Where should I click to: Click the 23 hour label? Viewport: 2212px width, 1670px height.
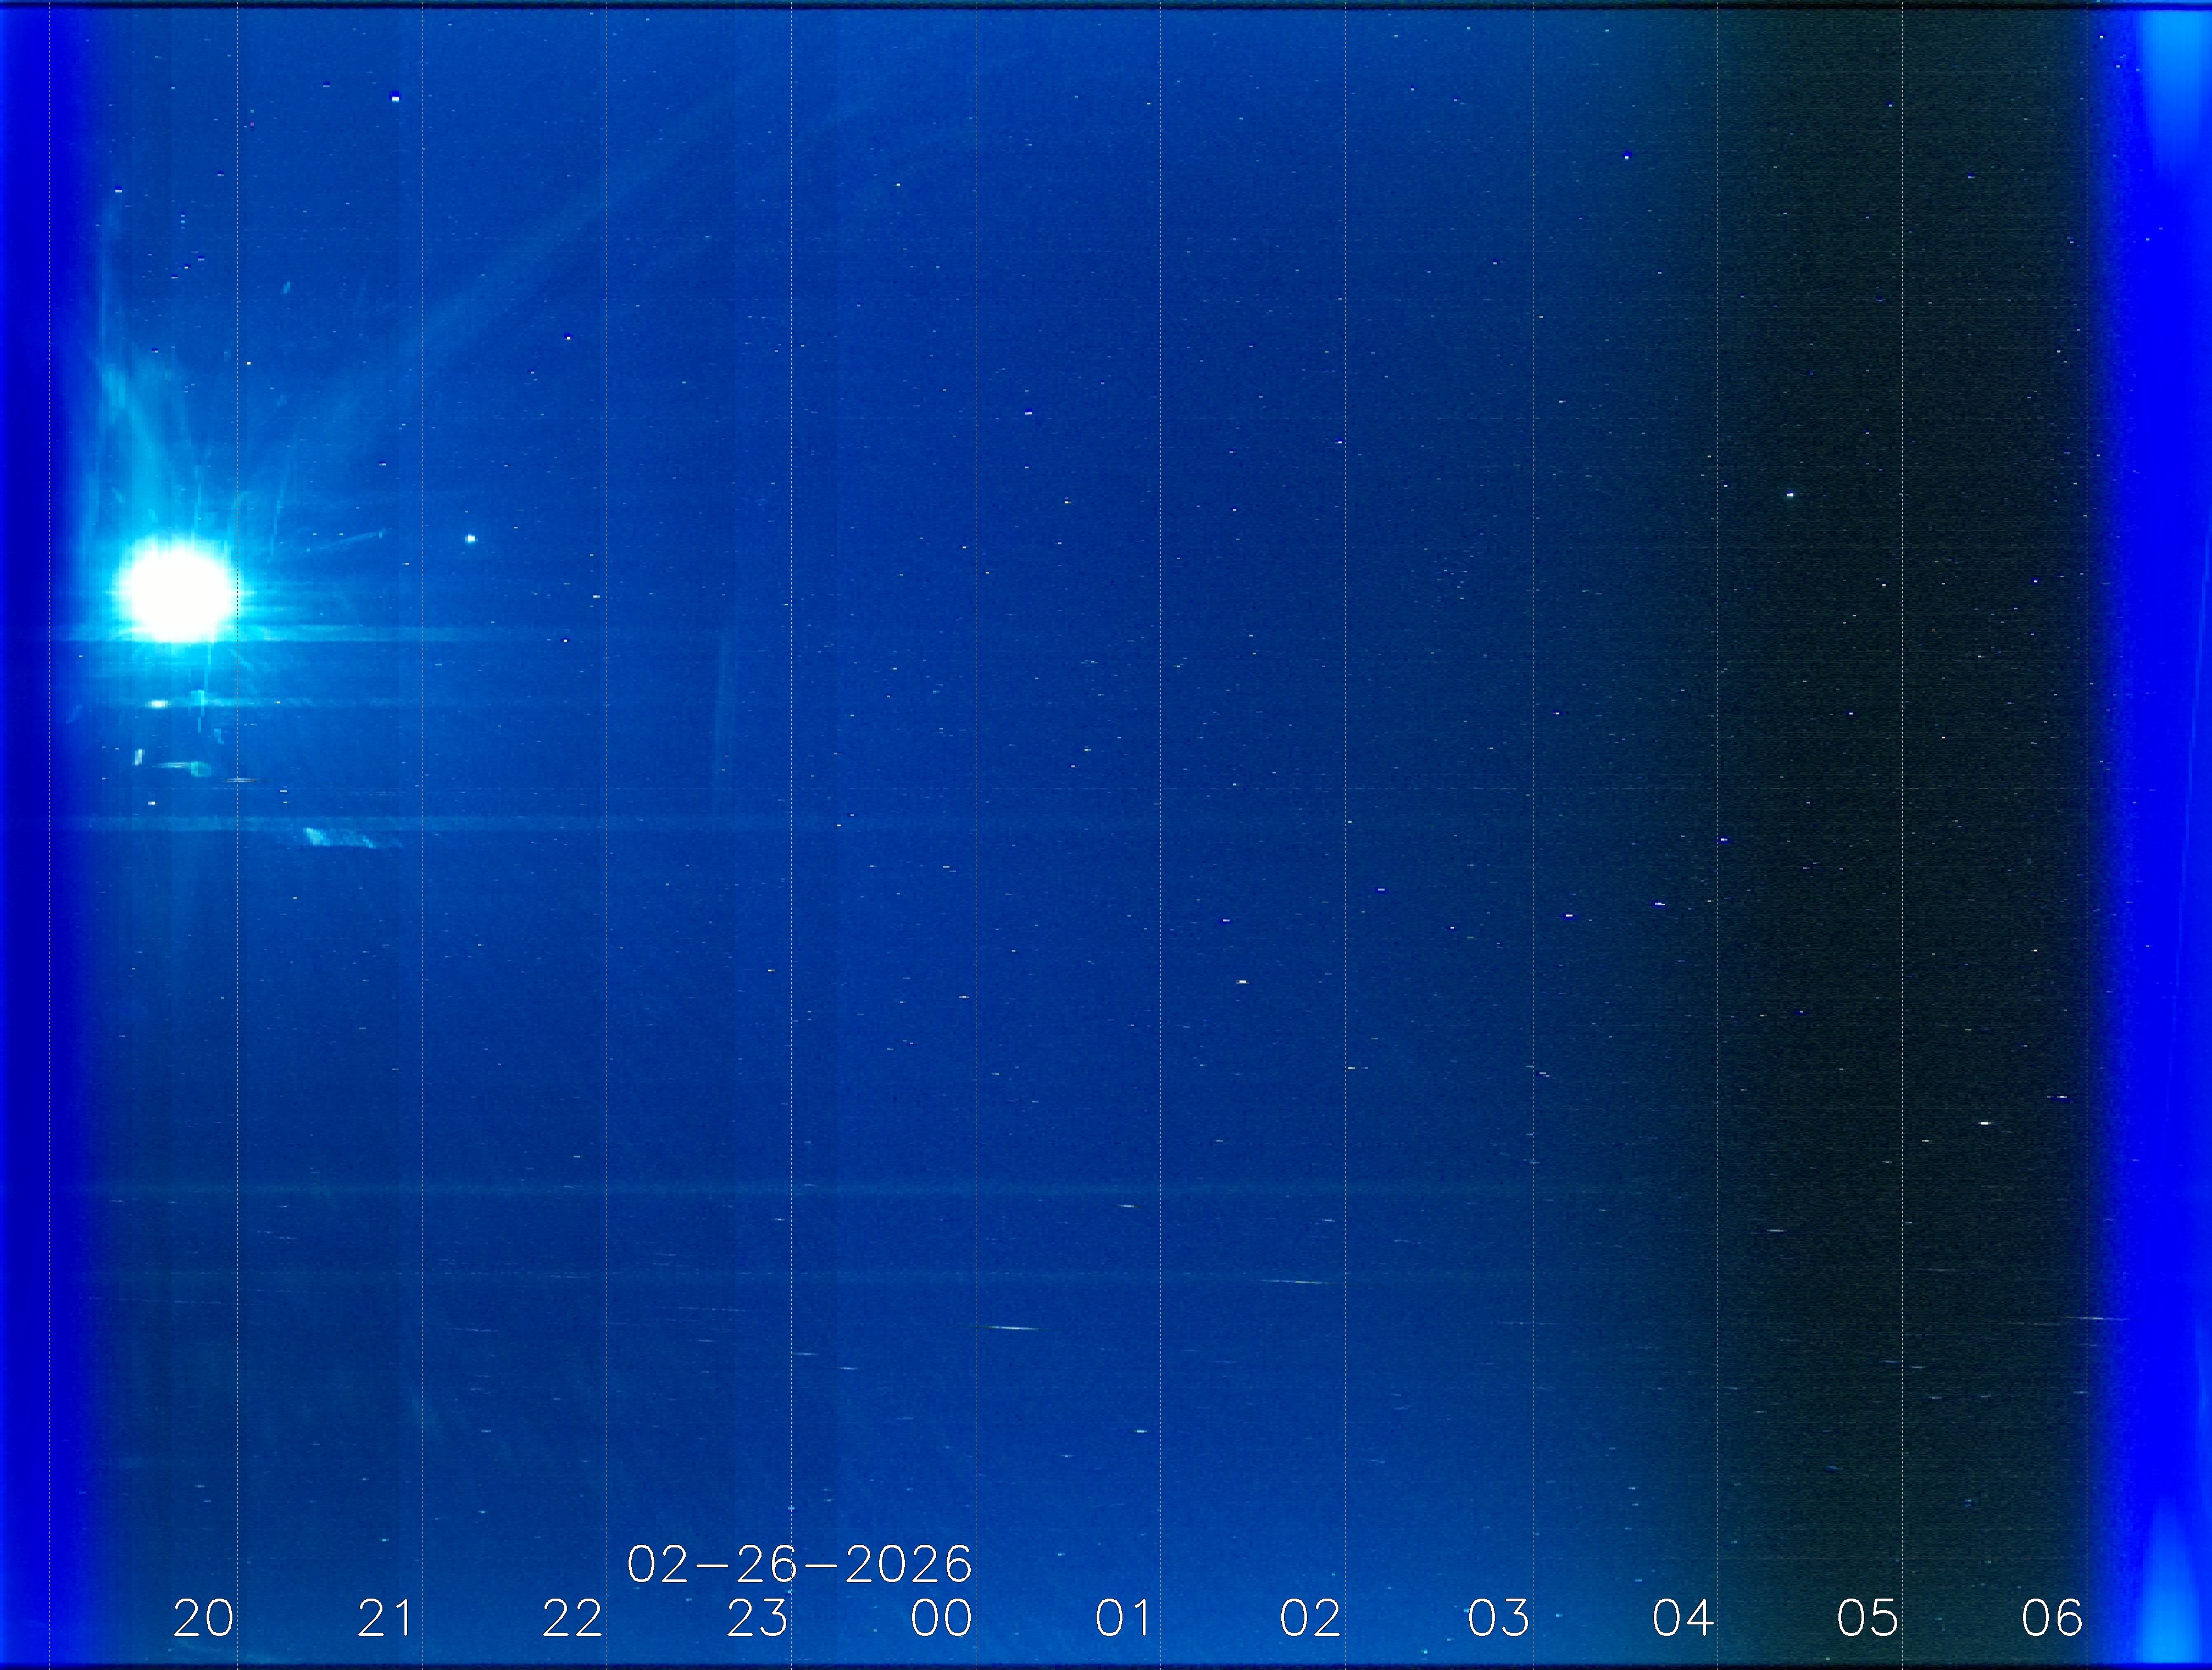pos(757,1618)
